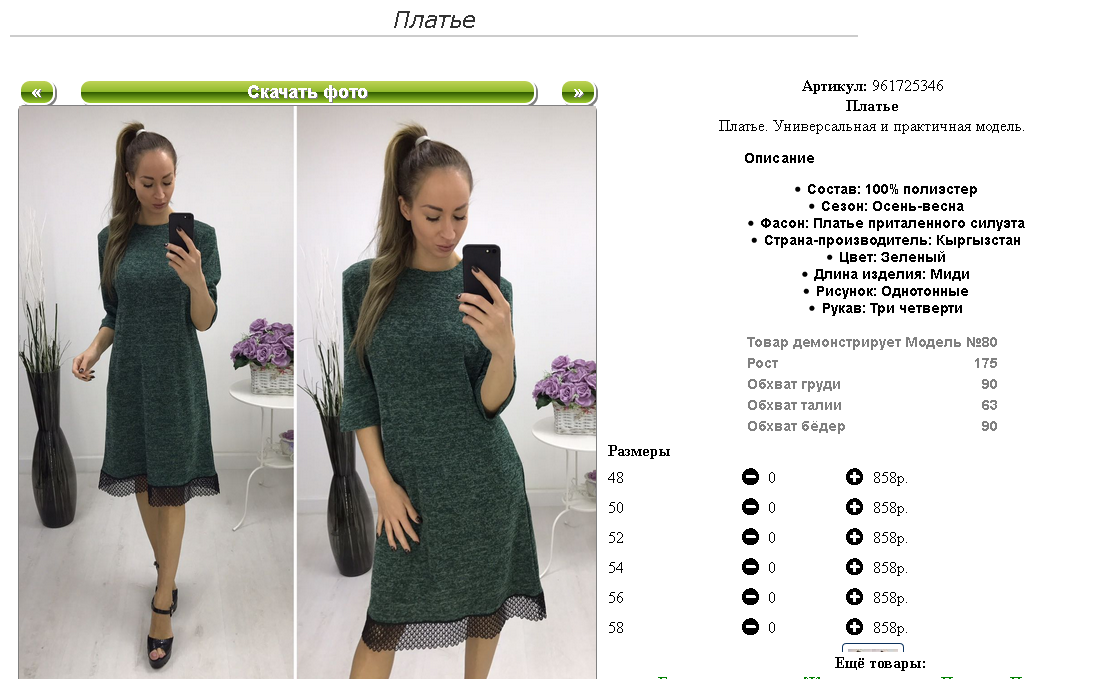
Task: Click the article number 961725346
Action: [907, 86]
